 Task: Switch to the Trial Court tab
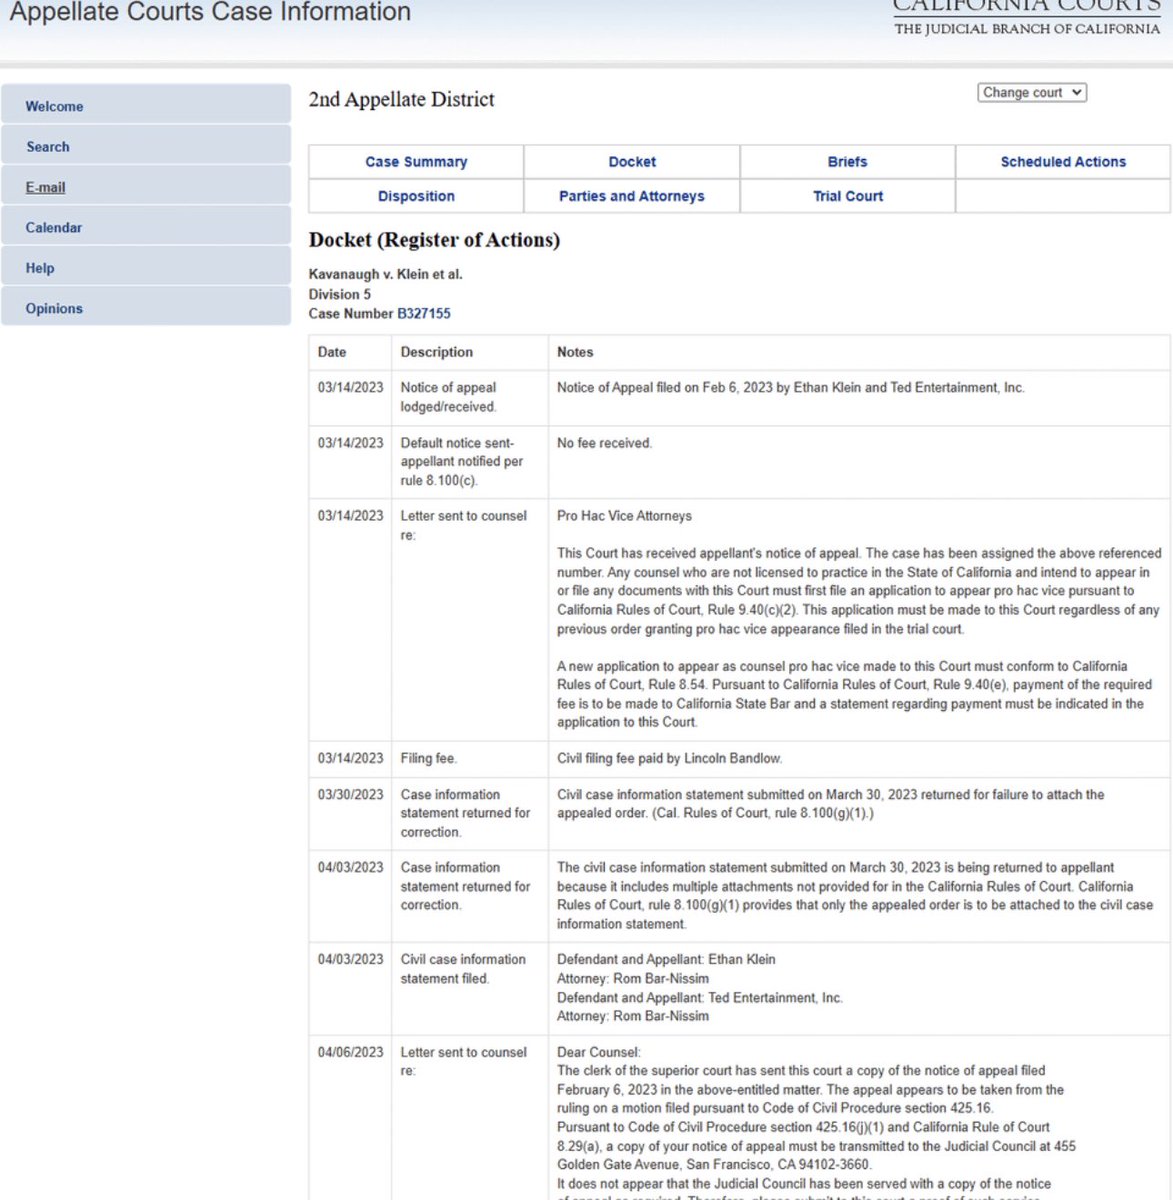coord(848,196)
